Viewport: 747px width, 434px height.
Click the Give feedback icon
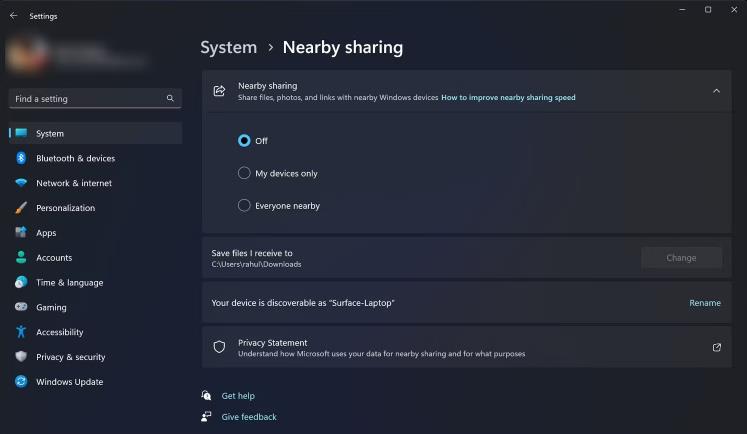(206, 416)
